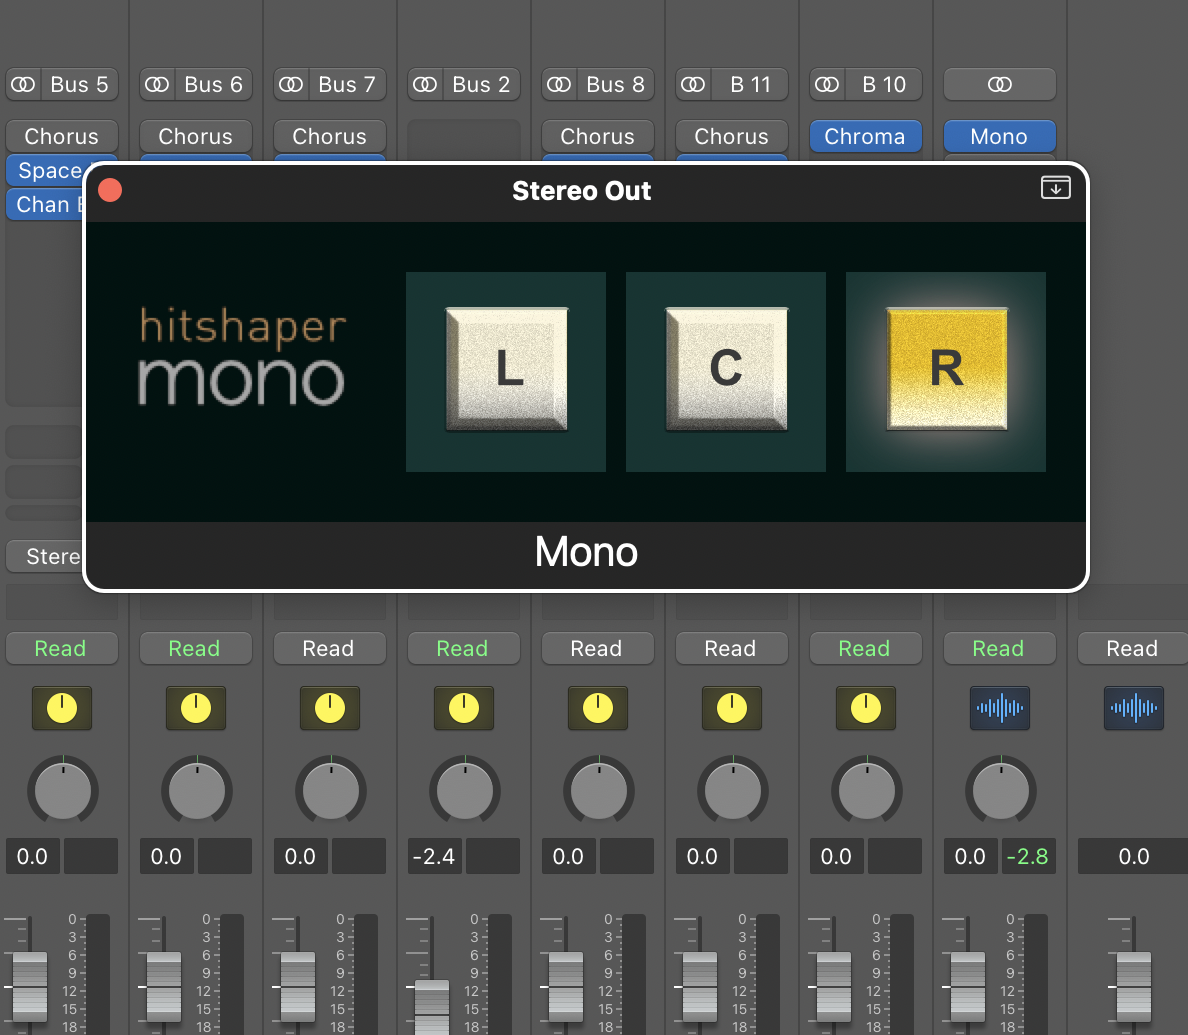
Task: Click the collapse plugin window icon in title bar
Action: (1055, 188)
